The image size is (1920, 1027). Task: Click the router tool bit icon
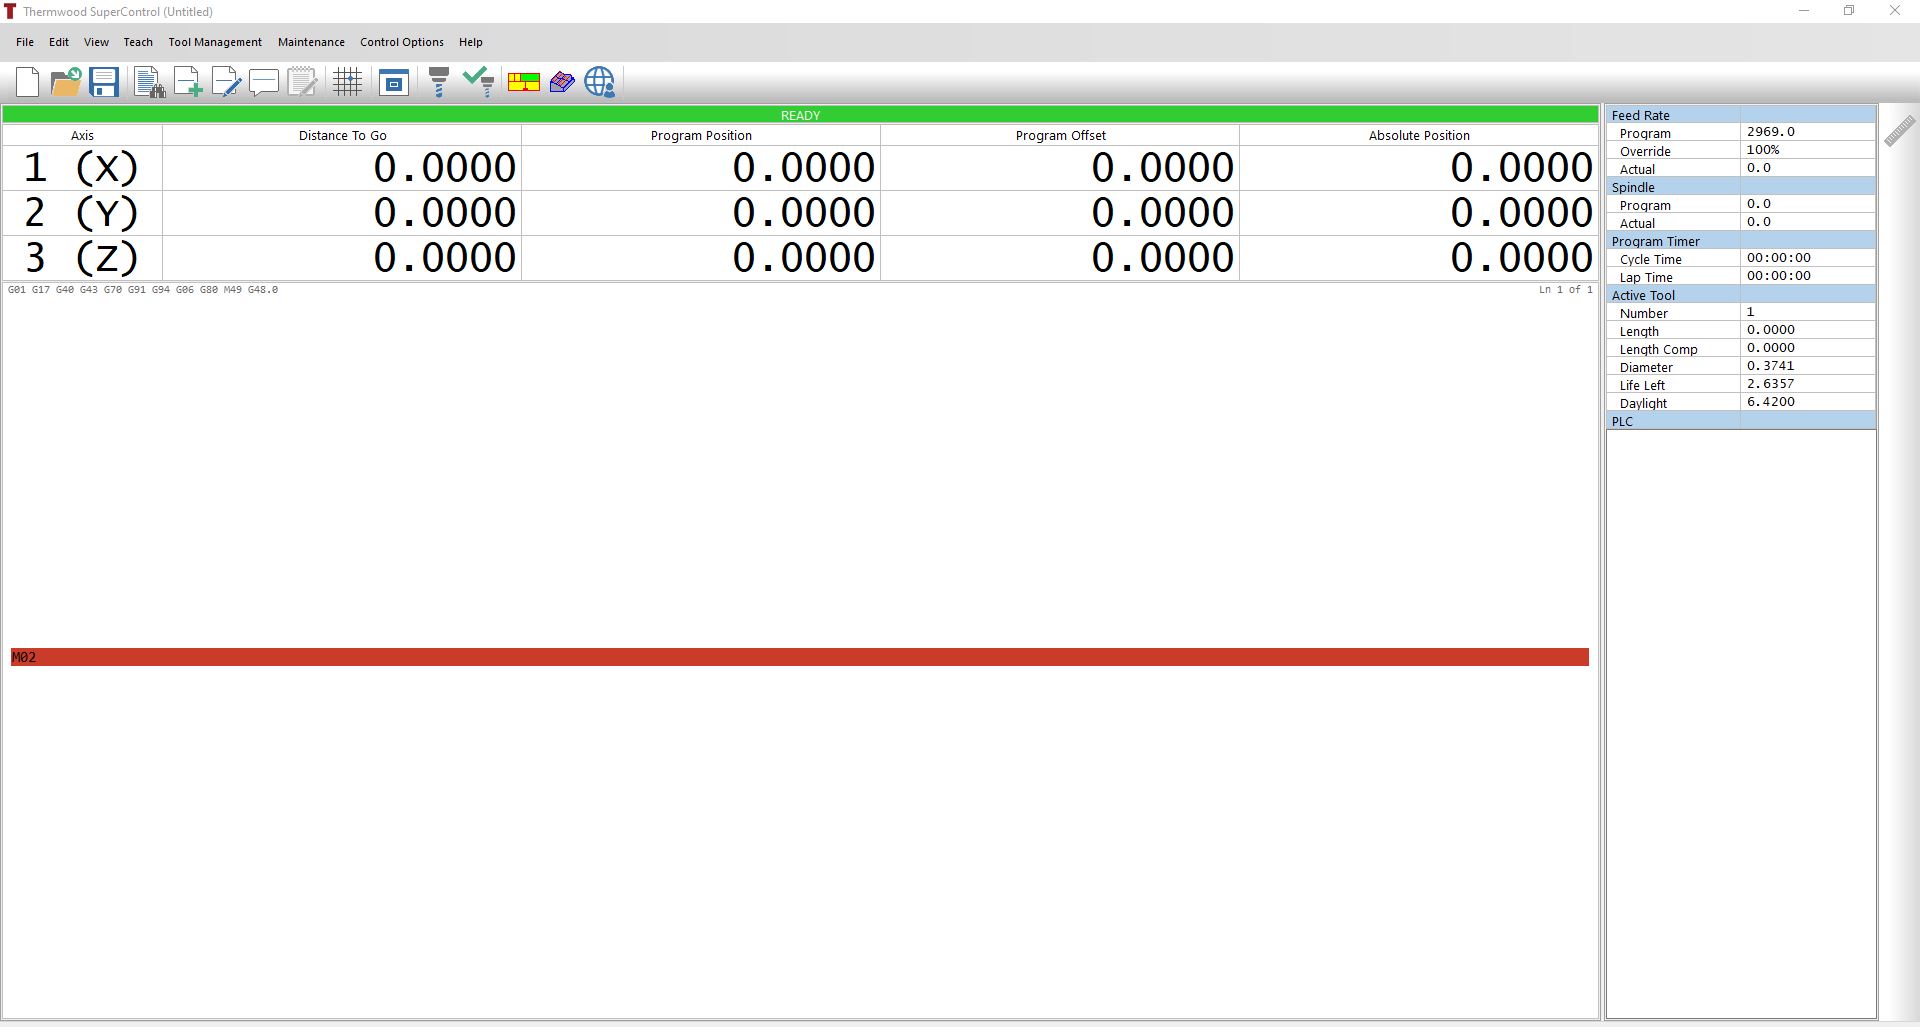(x=438, y=82)
